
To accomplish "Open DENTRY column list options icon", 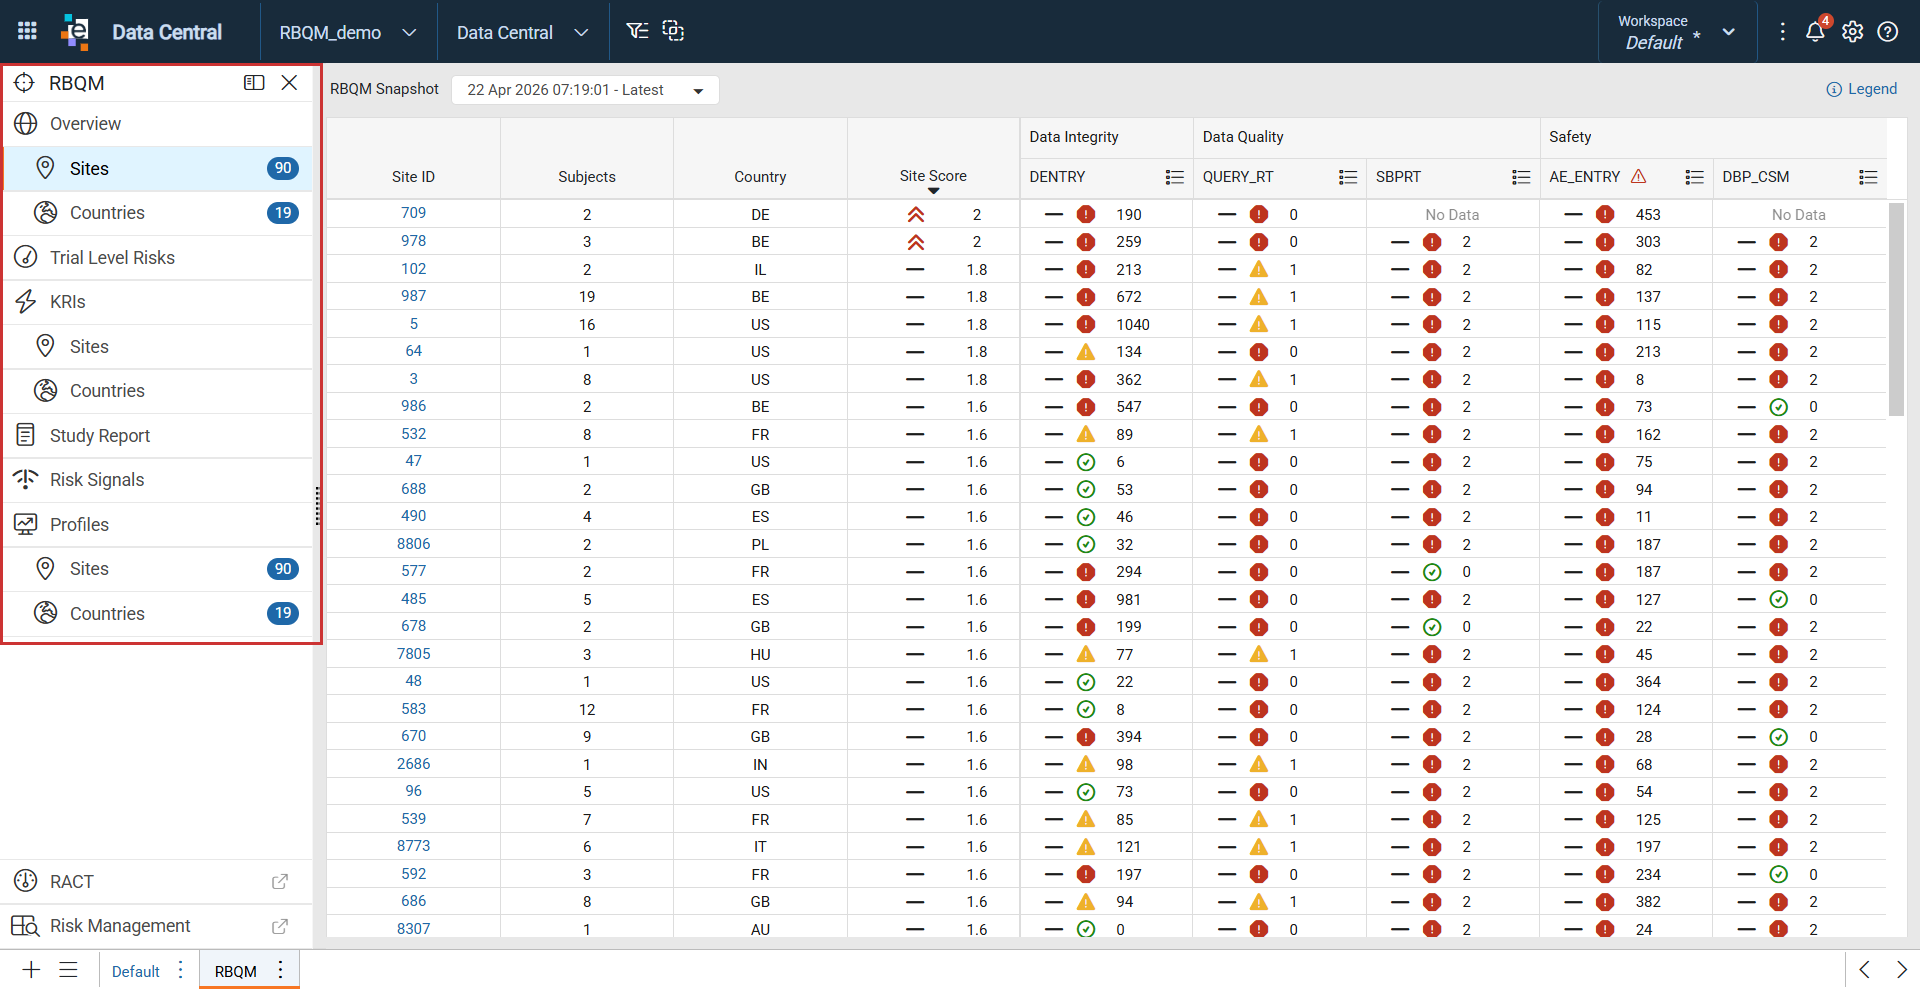I will tap(1174, 177).
